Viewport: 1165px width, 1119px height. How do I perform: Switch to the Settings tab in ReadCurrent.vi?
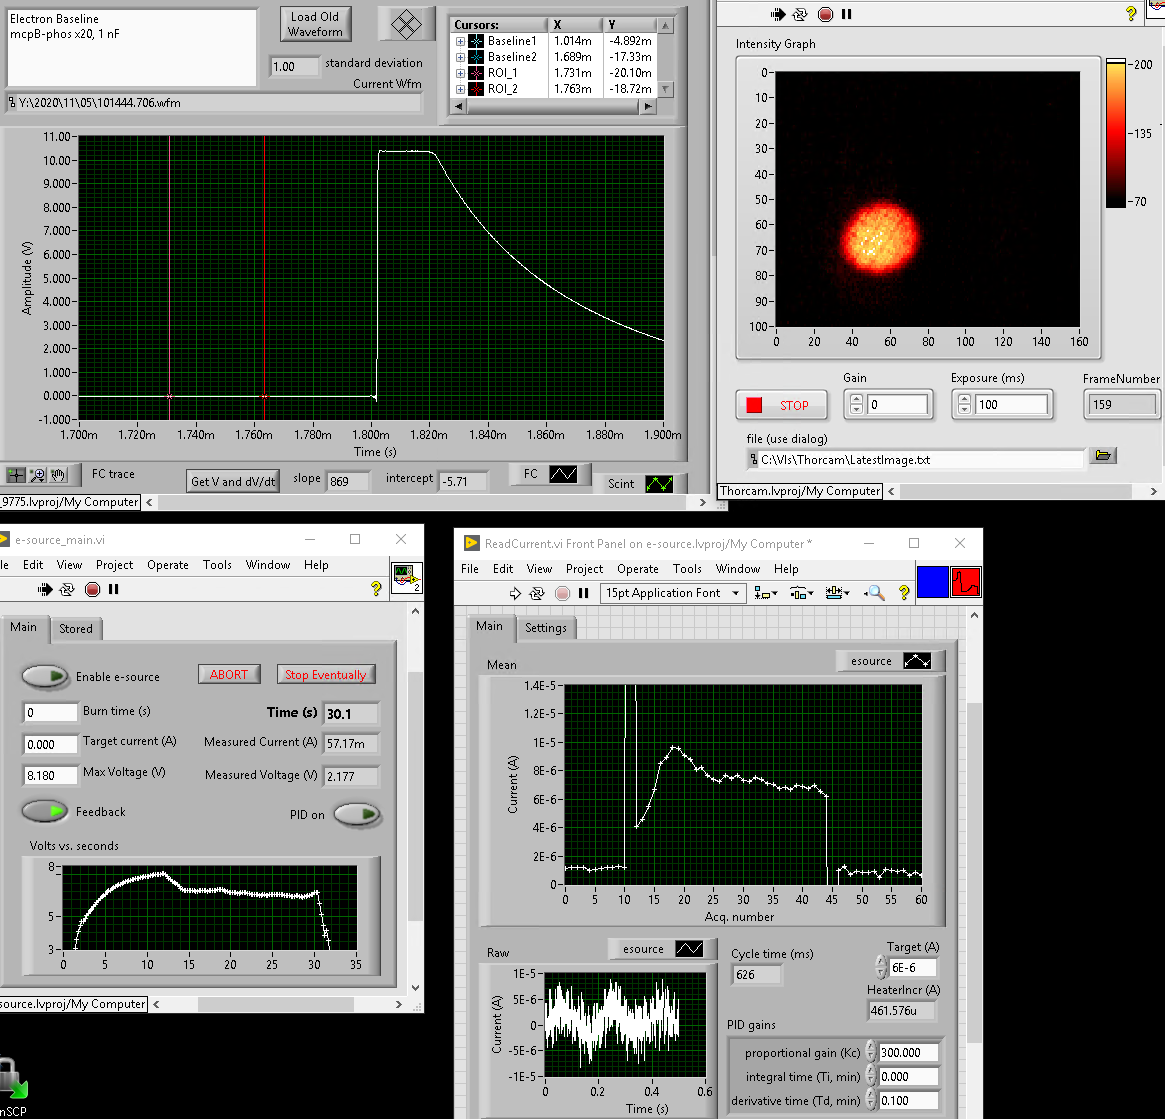click(x=546, y=628)
